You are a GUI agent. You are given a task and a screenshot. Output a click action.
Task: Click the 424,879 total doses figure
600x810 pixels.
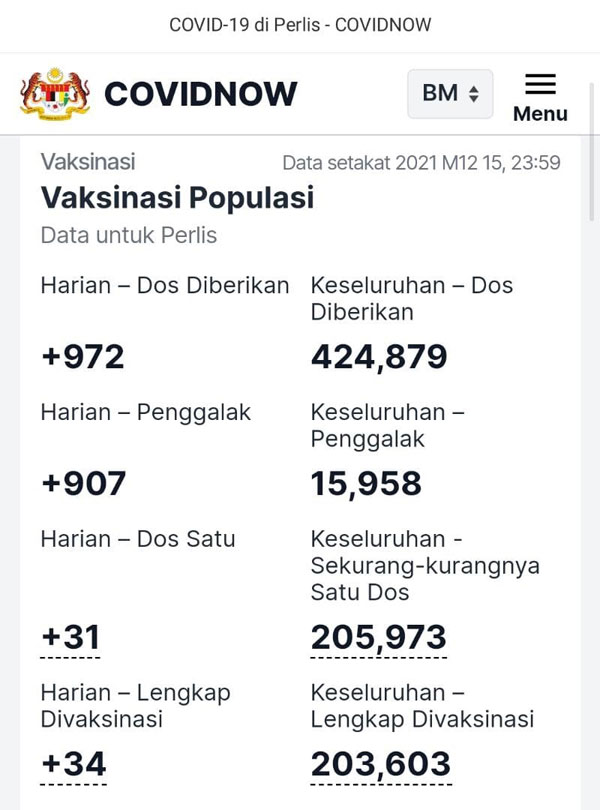tap(379, 357)
